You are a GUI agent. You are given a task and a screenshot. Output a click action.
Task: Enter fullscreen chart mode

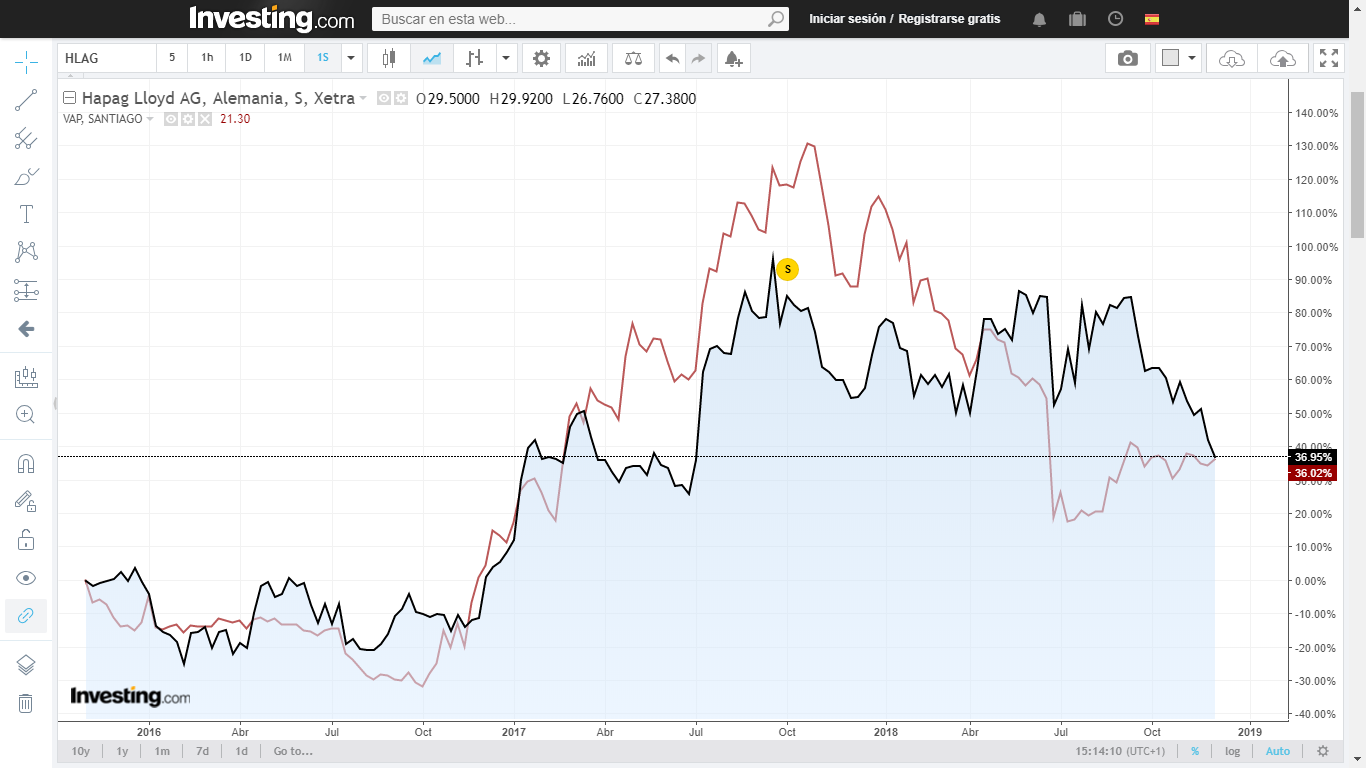(1328, 58)
